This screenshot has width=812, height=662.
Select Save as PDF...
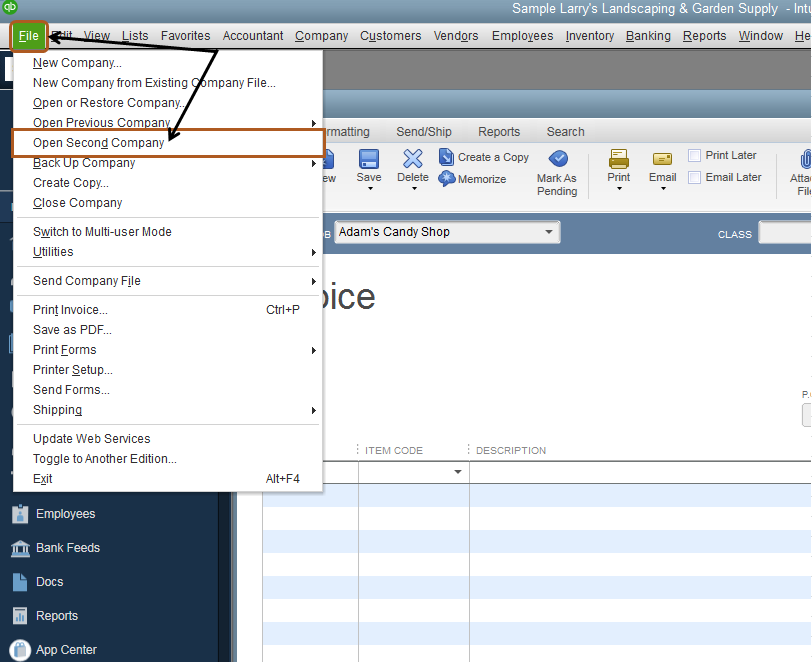(x=167, y=330)
